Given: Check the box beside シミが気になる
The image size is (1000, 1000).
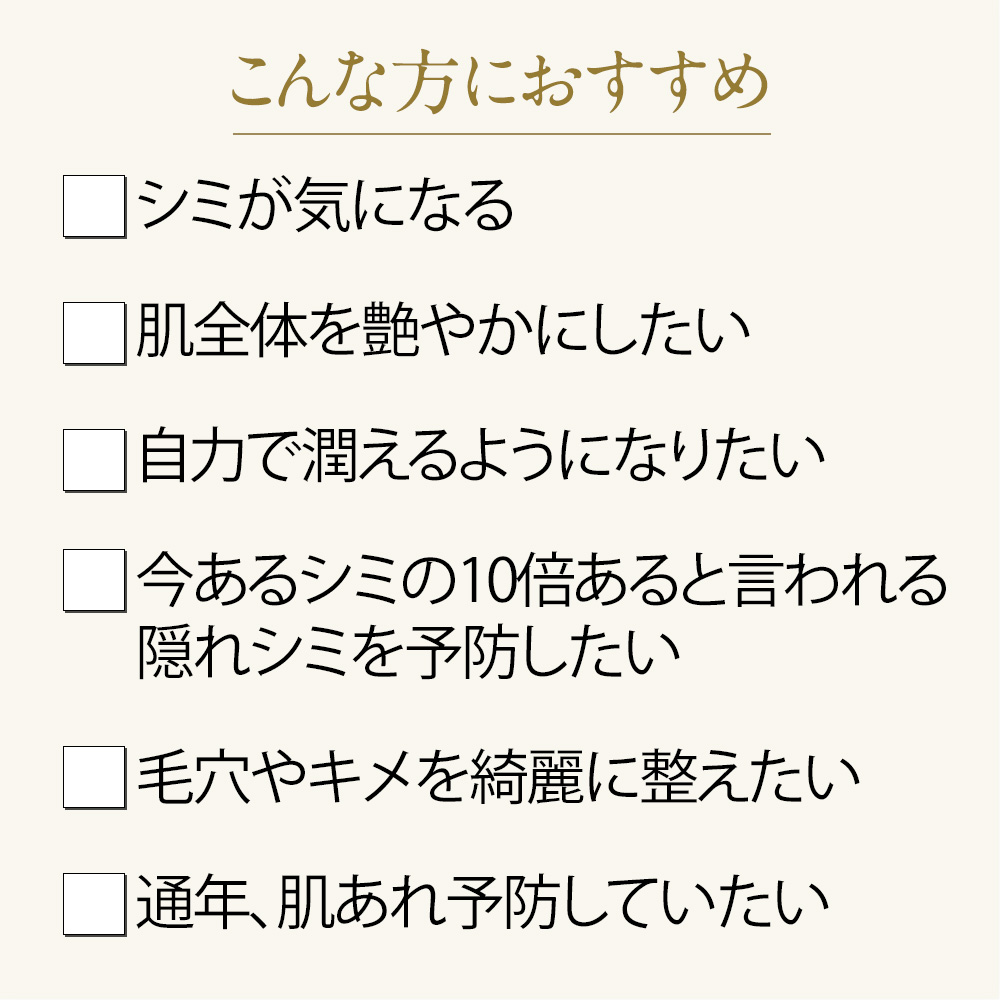Looking at the screenshot, I should tap(94, 206).
